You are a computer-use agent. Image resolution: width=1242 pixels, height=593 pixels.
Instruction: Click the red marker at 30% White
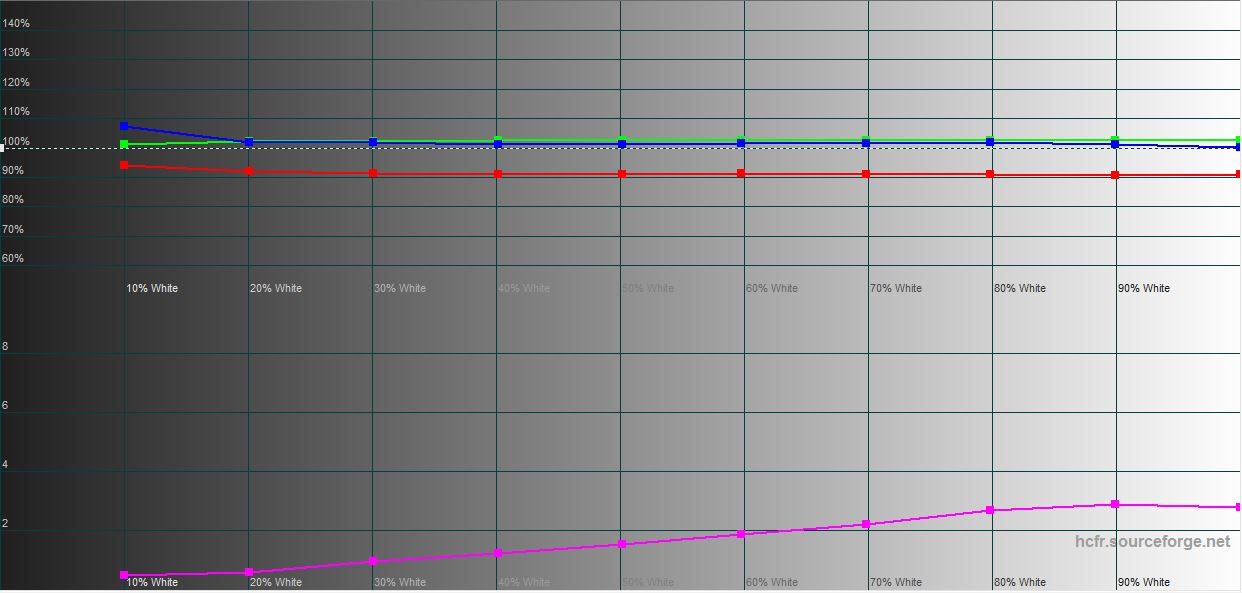pos(373,173)
